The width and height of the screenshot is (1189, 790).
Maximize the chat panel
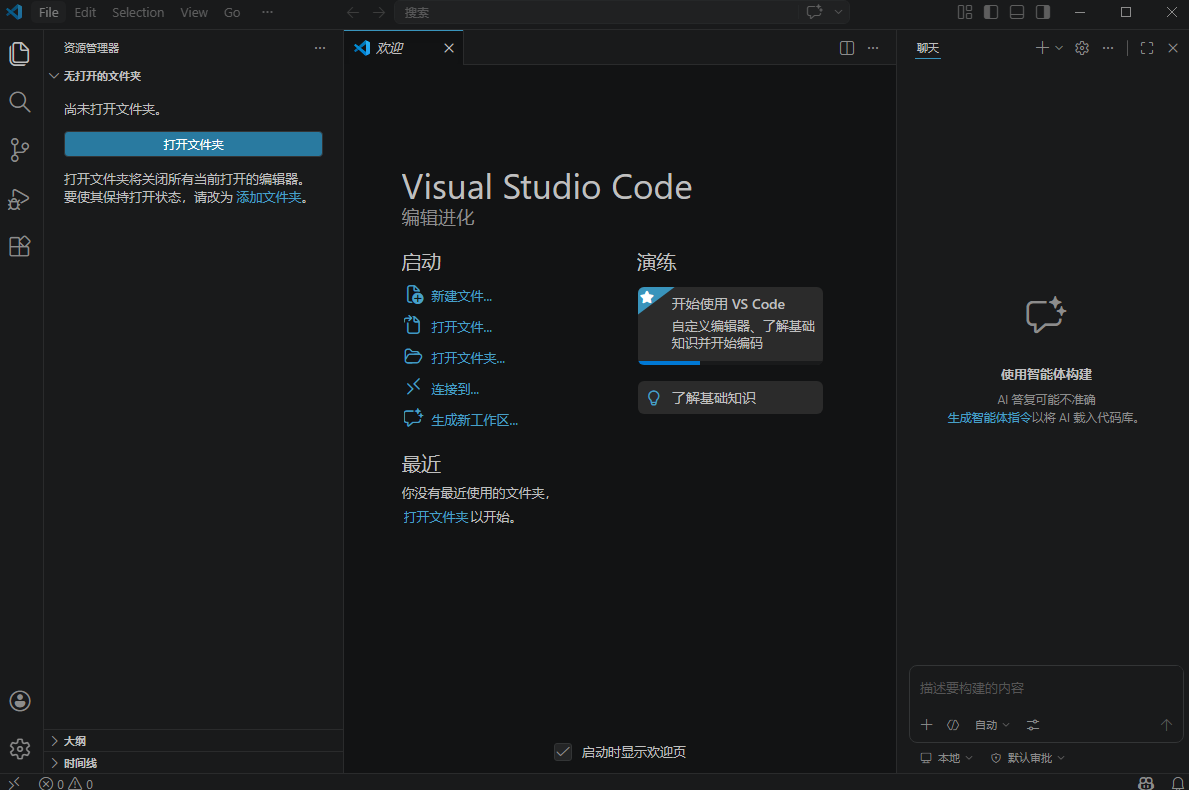pyautogui.click(x=1147, y=48)
